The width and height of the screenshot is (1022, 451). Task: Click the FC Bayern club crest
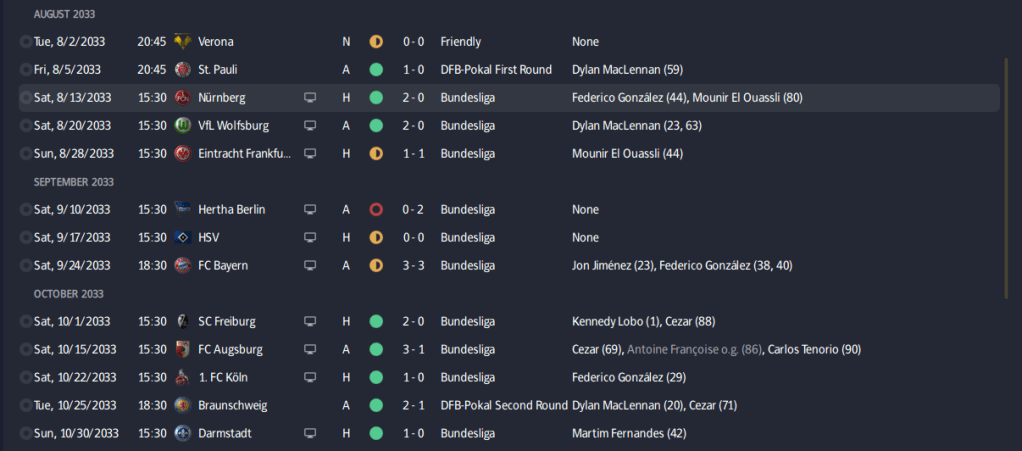coord(182,266)
